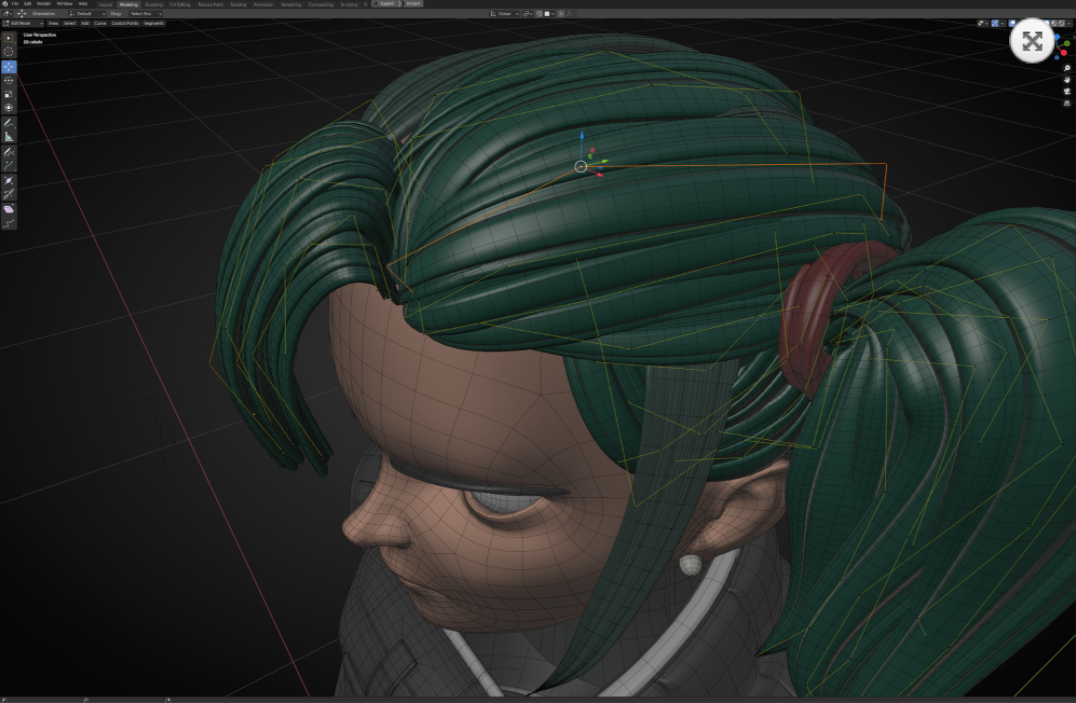Image resolution: width=1076 pixels, height=703 pixels.
Task: Click the zoom magnifier viewport icon
Action: pos(1067,68)
